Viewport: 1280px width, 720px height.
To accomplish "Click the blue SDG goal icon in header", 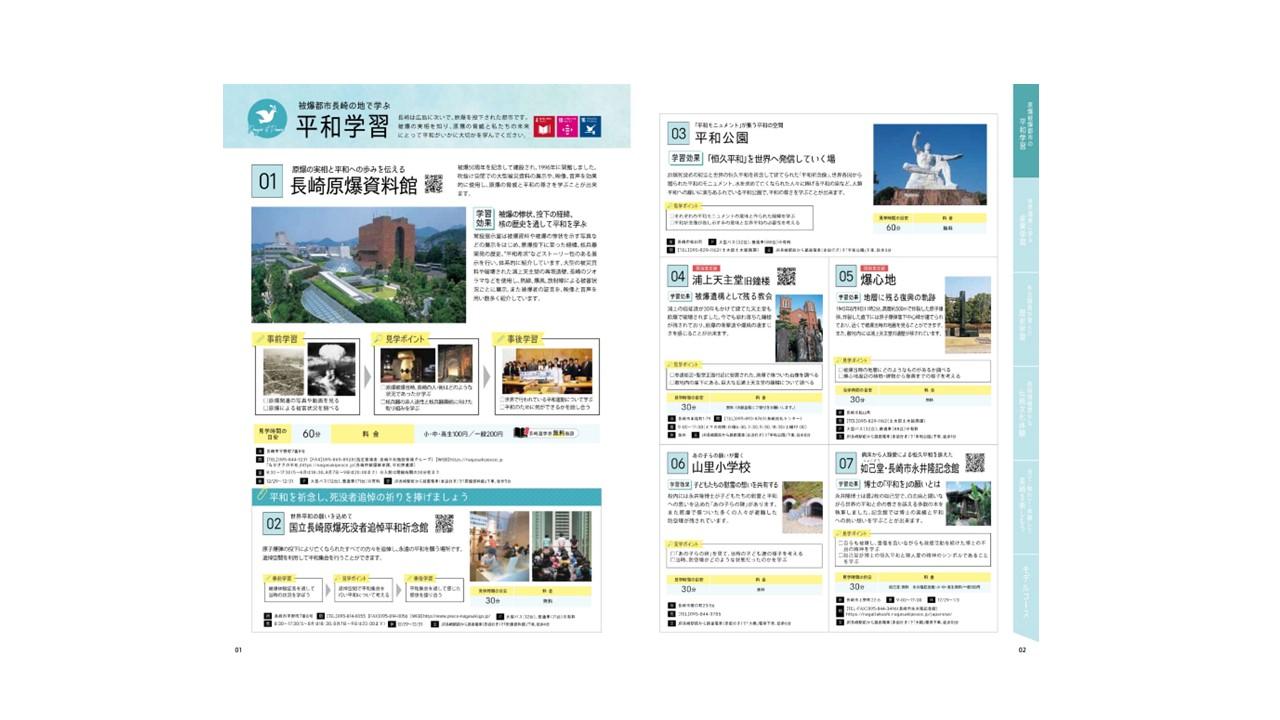I will click(x=591, y=126).
